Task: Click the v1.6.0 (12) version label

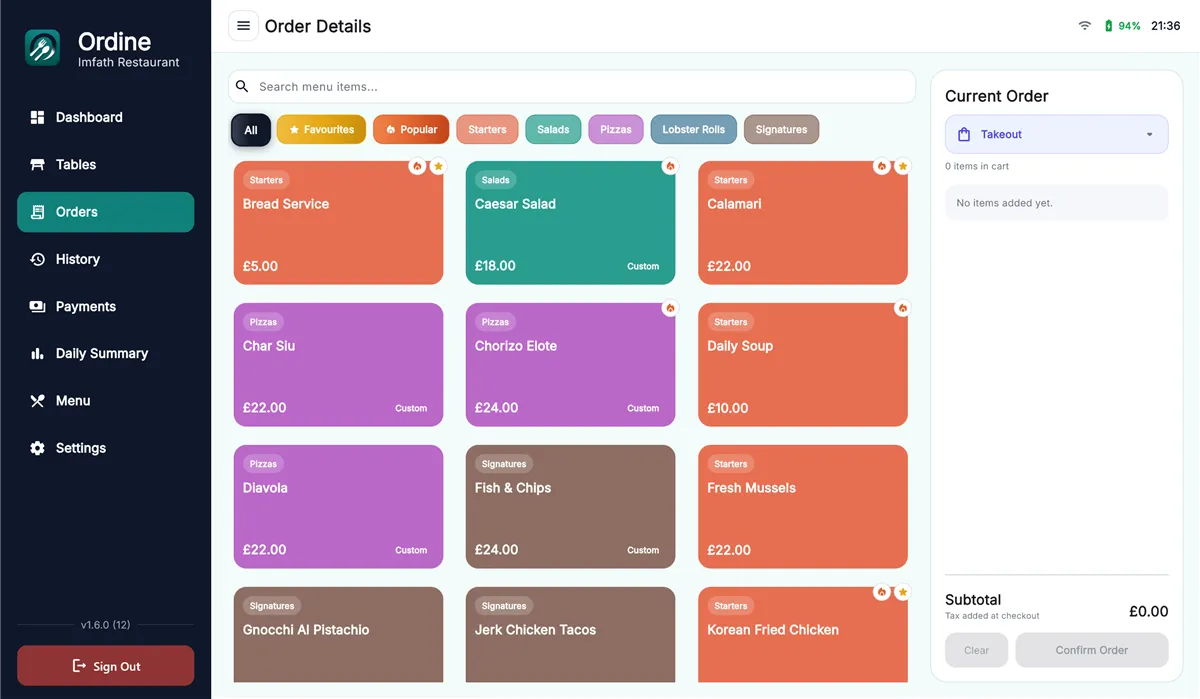Action: 105,625
